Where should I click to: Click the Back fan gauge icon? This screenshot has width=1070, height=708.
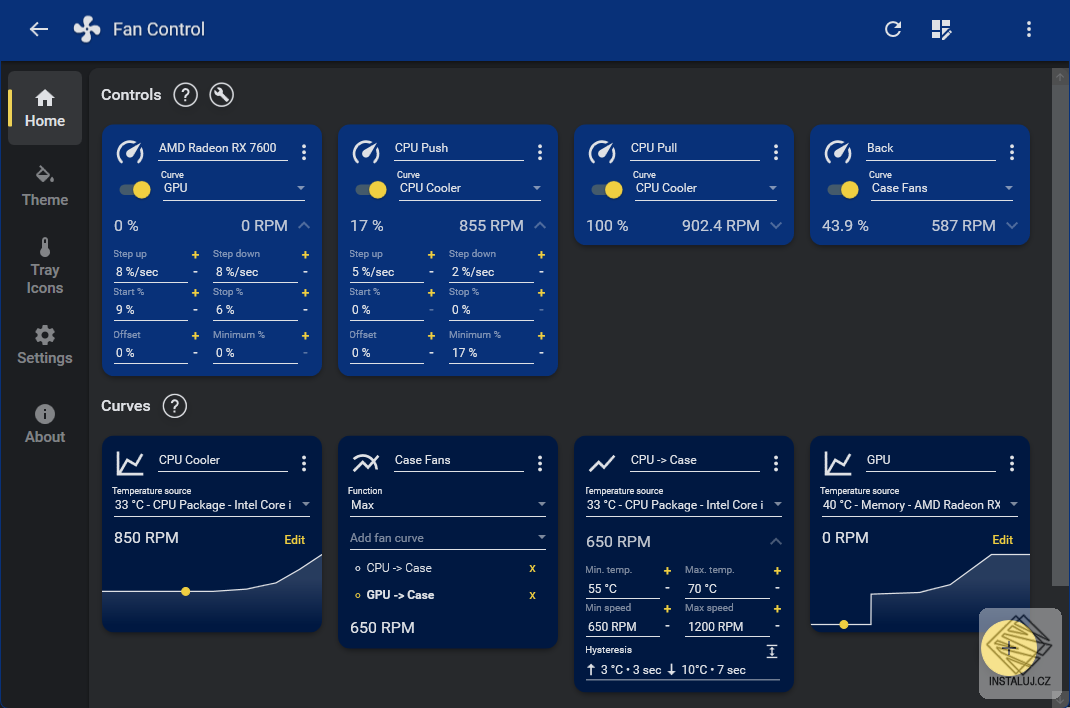pyautogui.click(x=838, y=151)
